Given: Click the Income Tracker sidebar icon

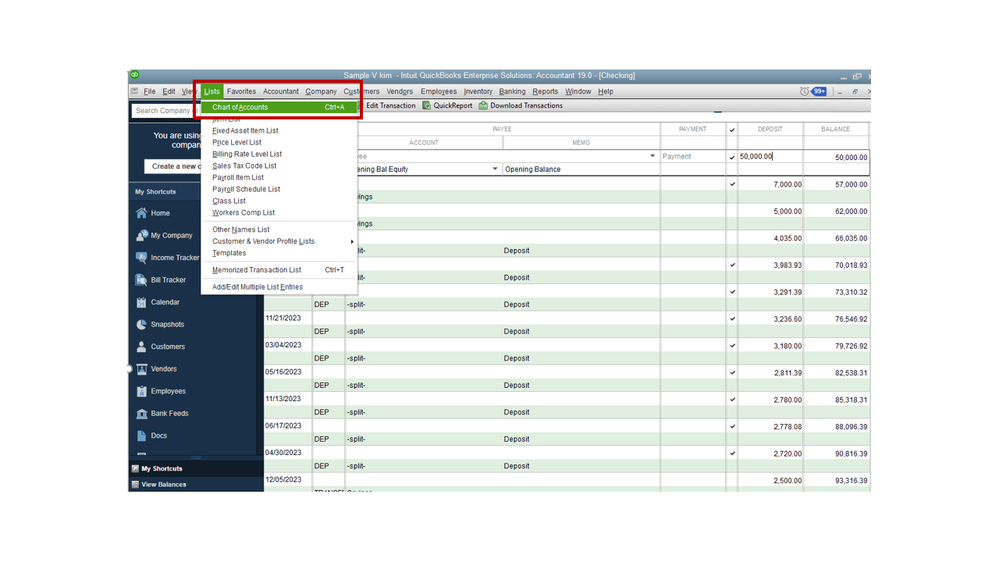Looking at the screenshot, I should (x=141, y=258).
